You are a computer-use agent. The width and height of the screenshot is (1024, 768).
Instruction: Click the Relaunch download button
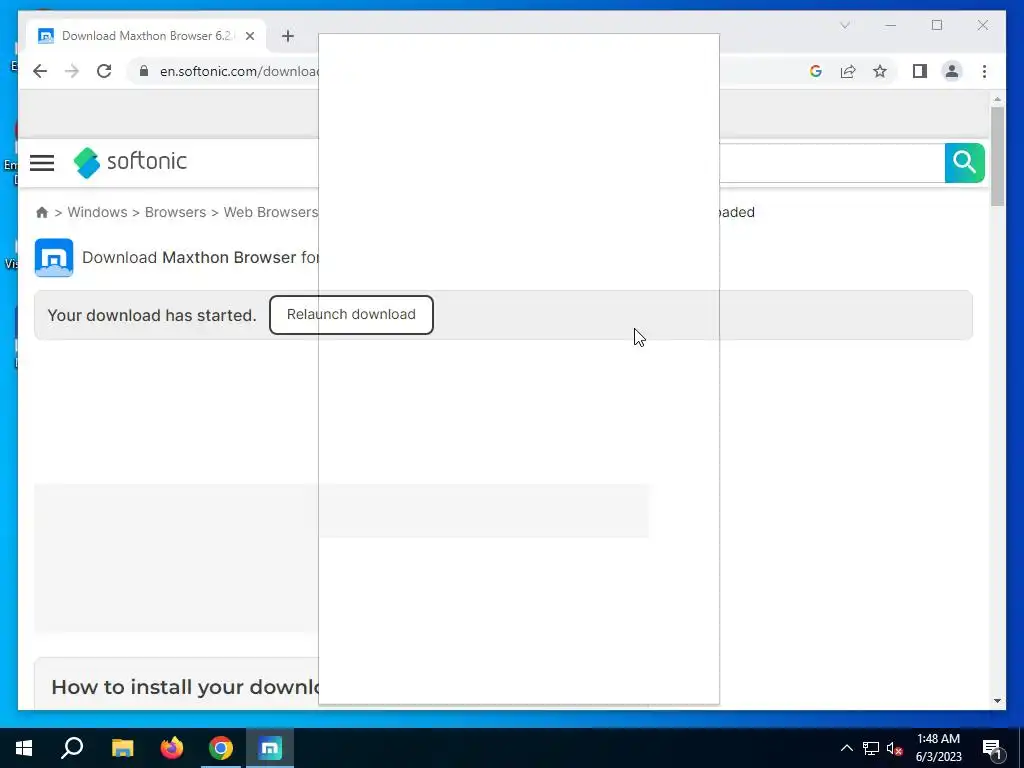click(x=351, y=315)
